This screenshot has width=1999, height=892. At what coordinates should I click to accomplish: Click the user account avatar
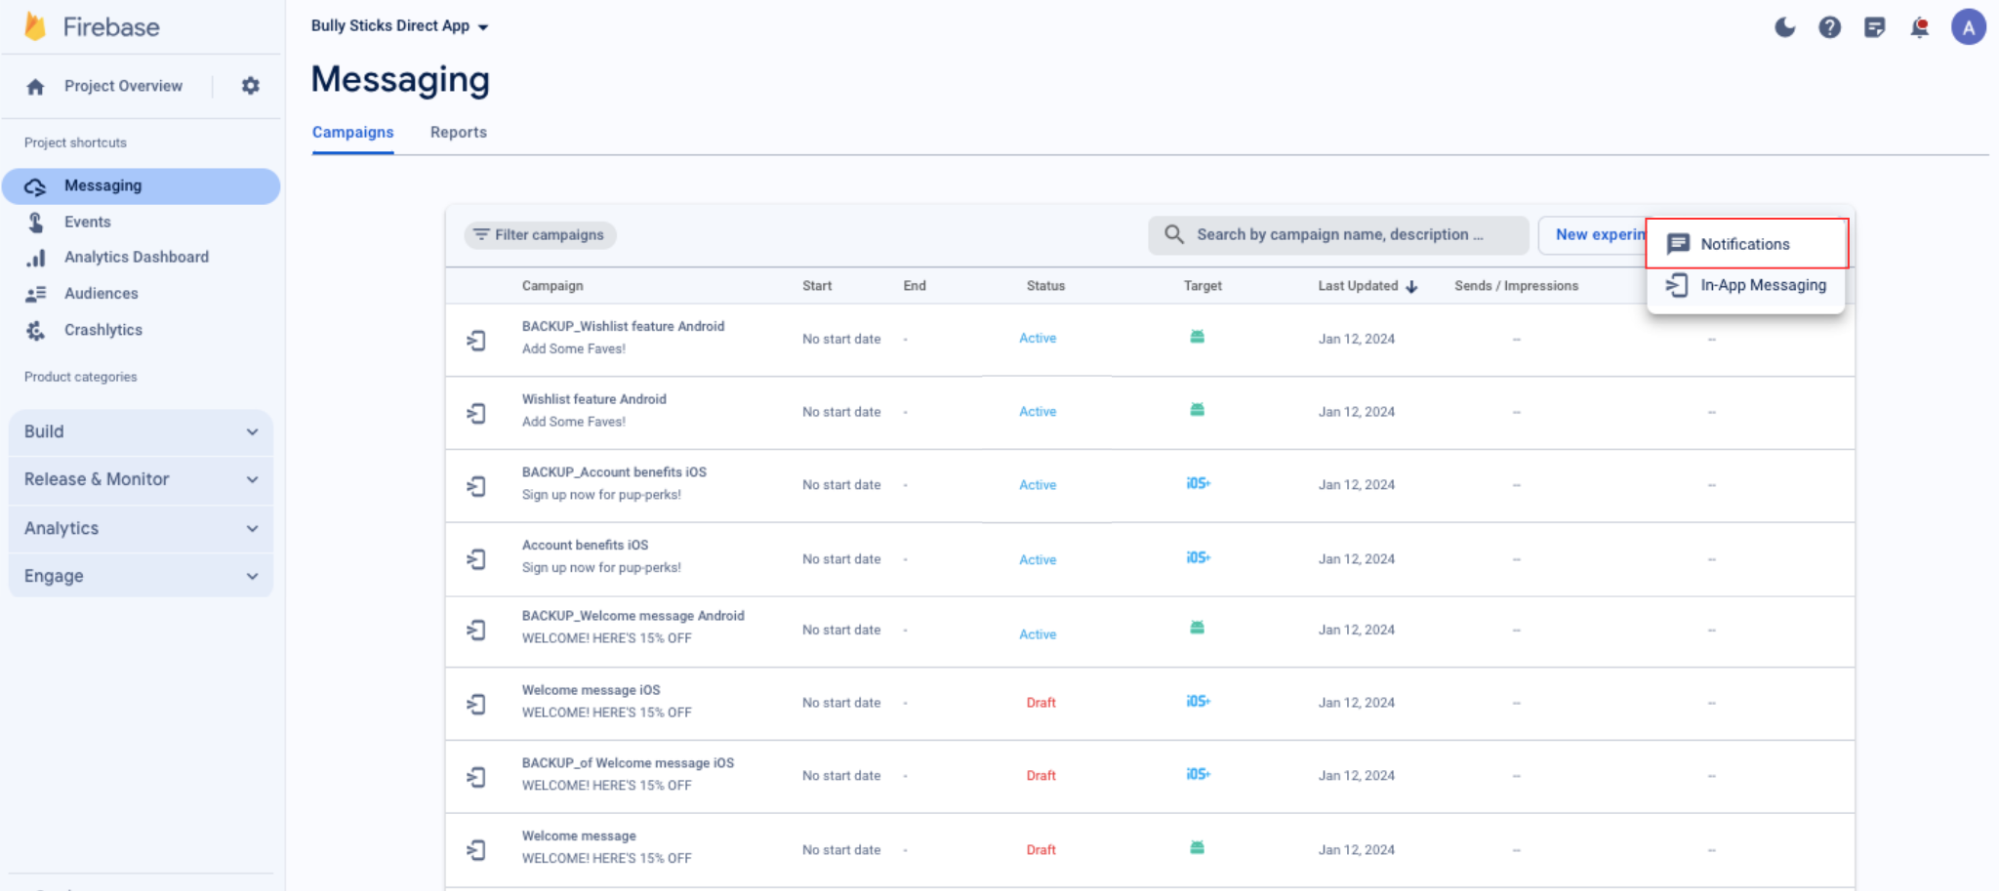pos(1967,27)
